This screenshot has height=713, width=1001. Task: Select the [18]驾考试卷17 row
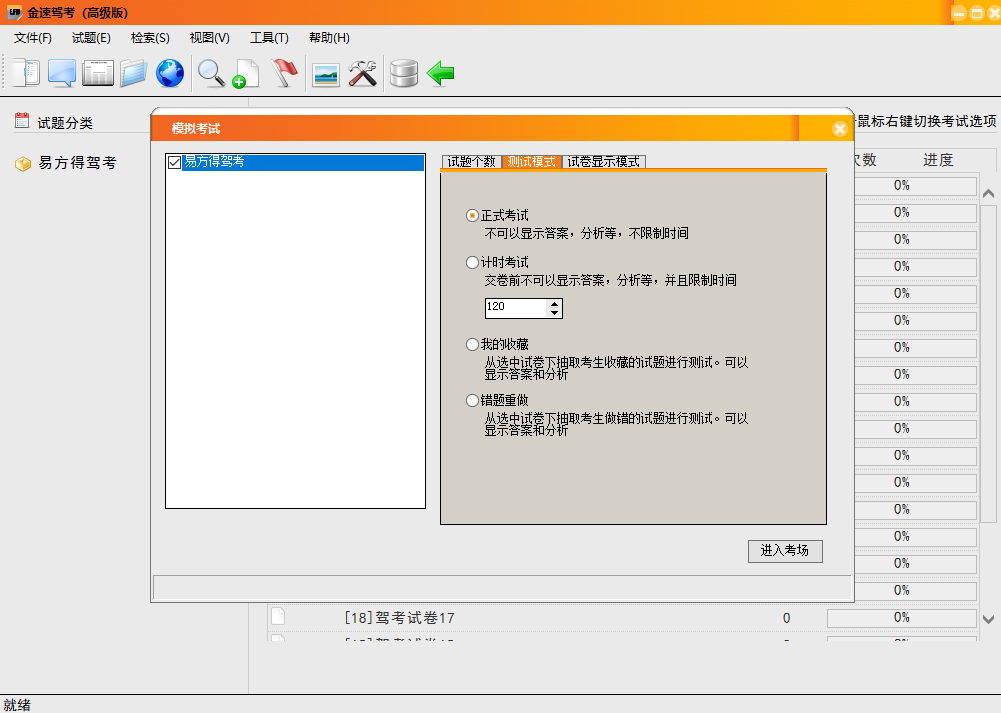point(622,617)
